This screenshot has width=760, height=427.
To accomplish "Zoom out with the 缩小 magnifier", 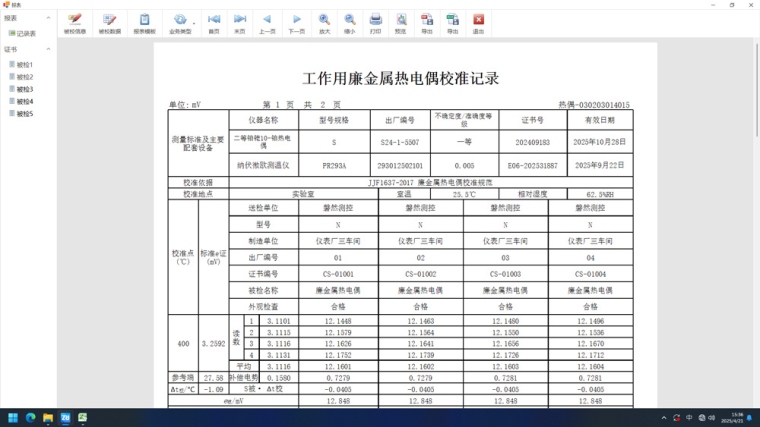I will [x=349, y=23].
